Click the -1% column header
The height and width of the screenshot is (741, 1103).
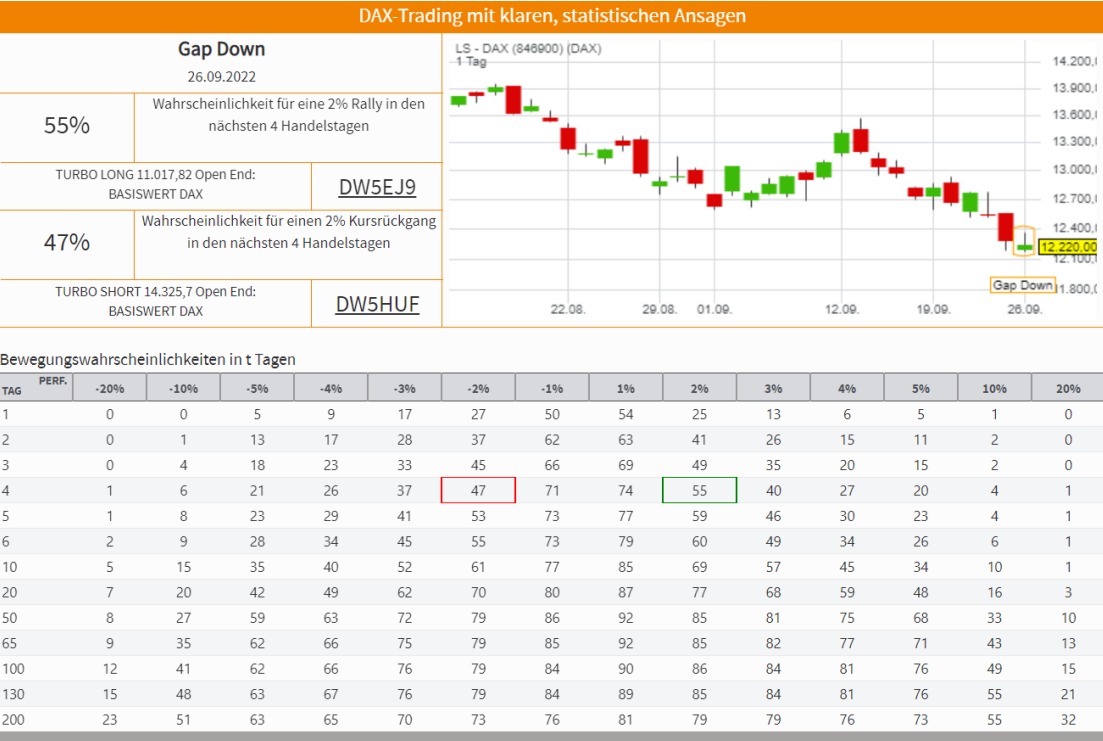coord(552,388)
